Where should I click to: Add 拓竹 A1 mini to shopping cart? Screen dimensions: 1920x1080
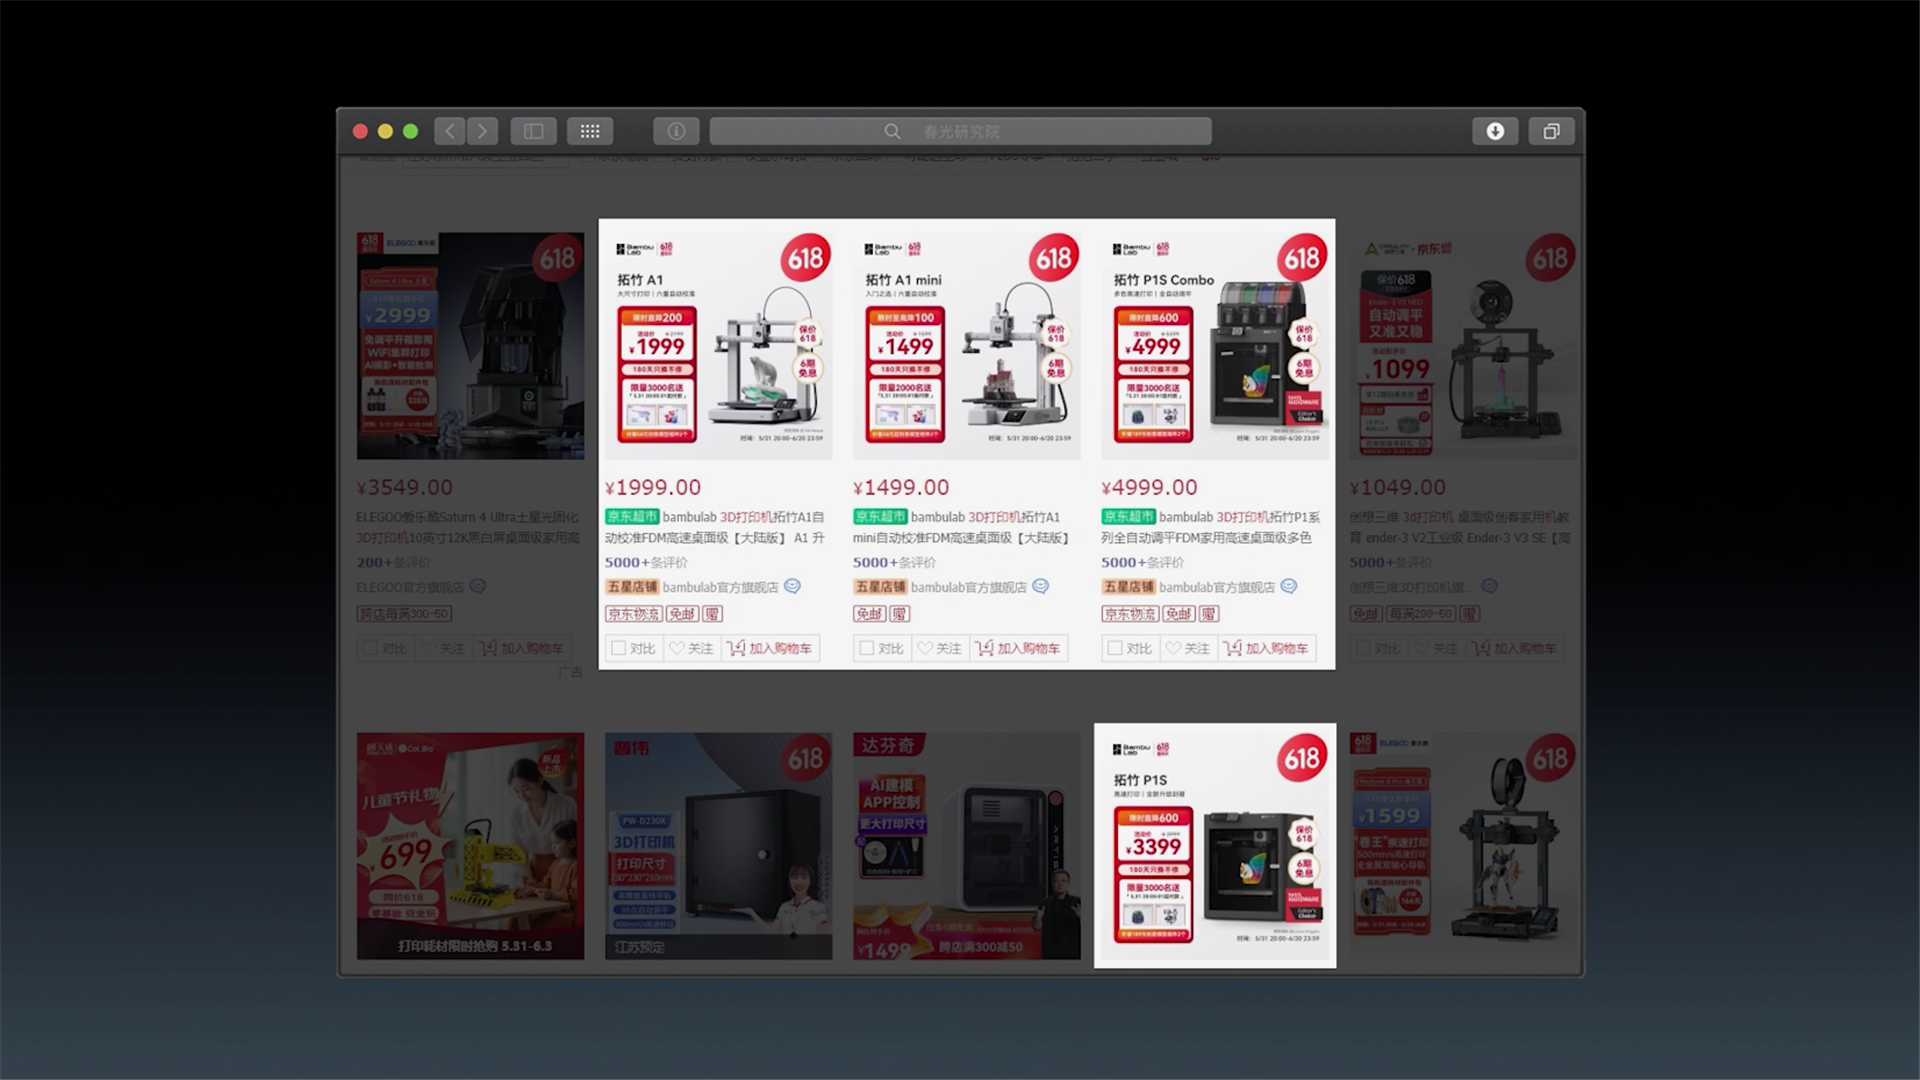click(x=1018, y=648)
